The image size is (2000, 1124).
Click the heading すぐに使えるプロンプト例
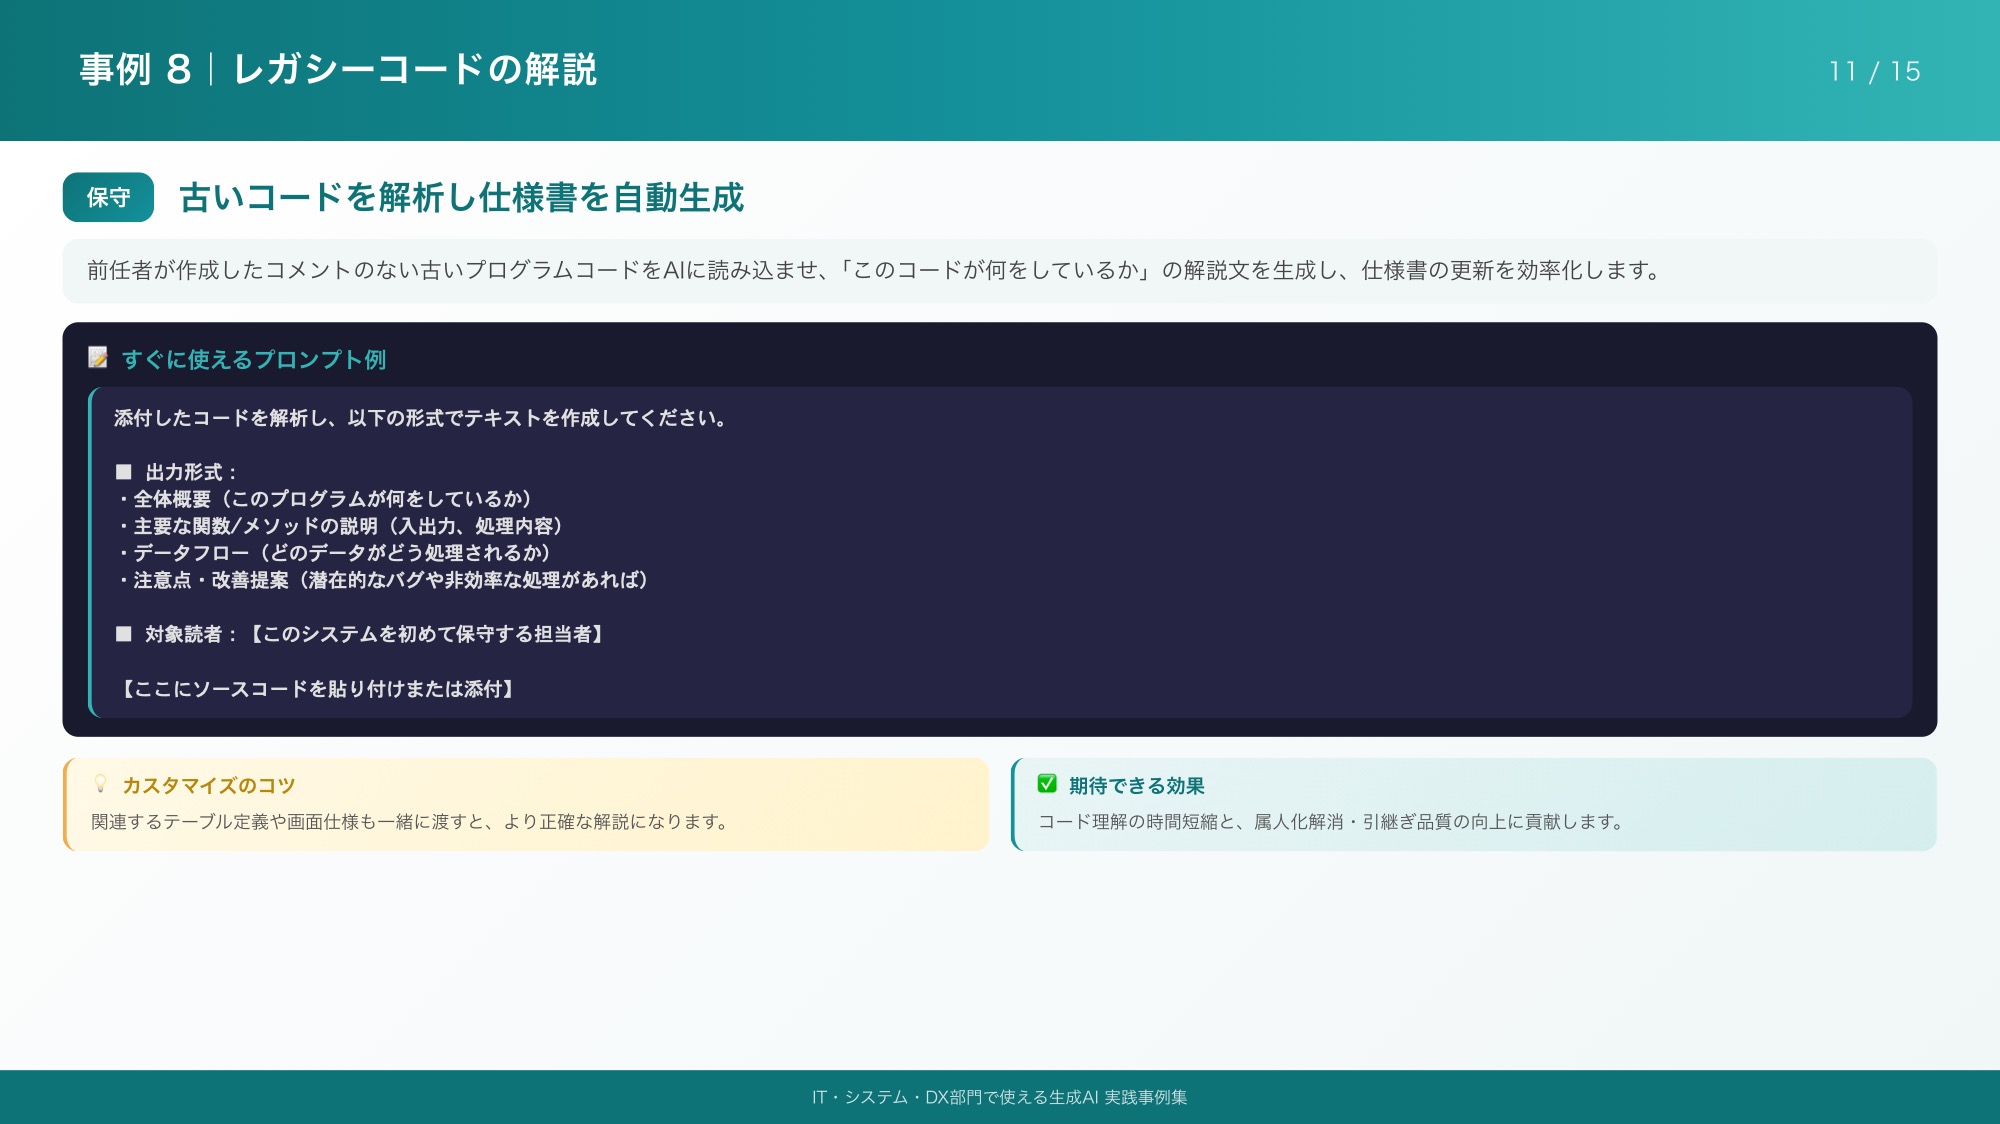point(254,359)
